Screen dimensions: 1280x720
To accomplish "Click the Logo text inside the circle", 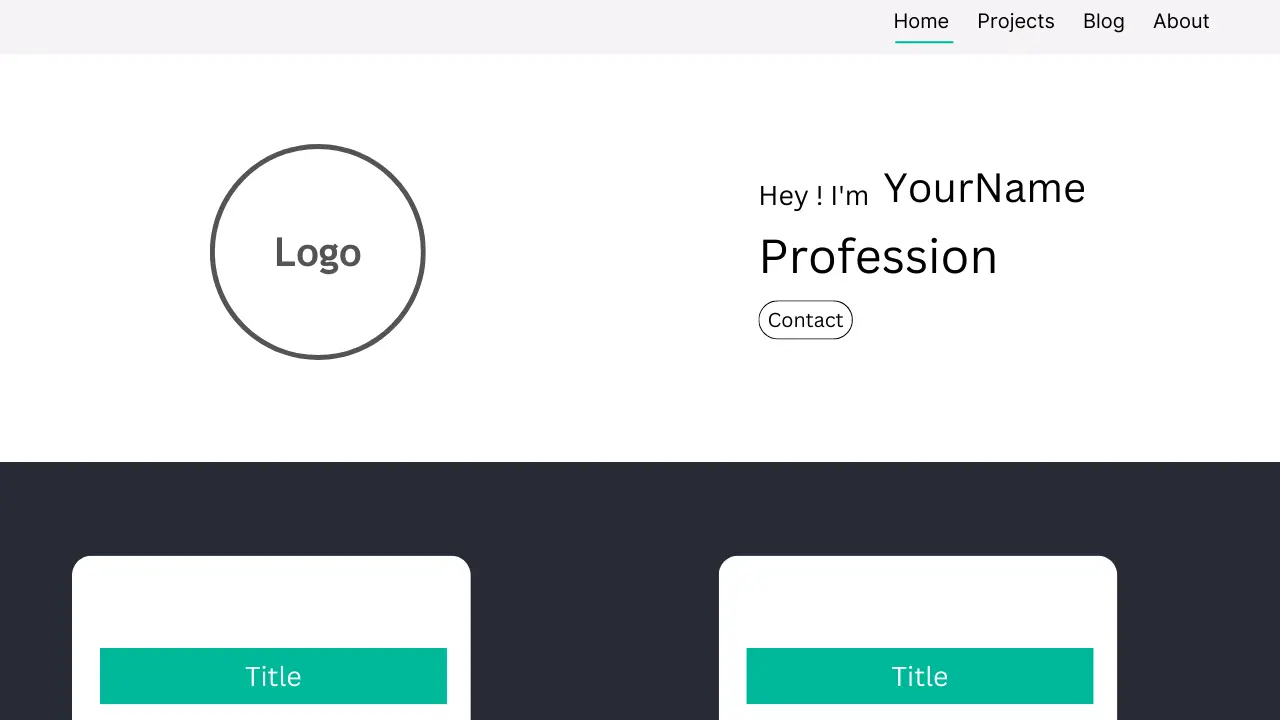I will [317, 252].
